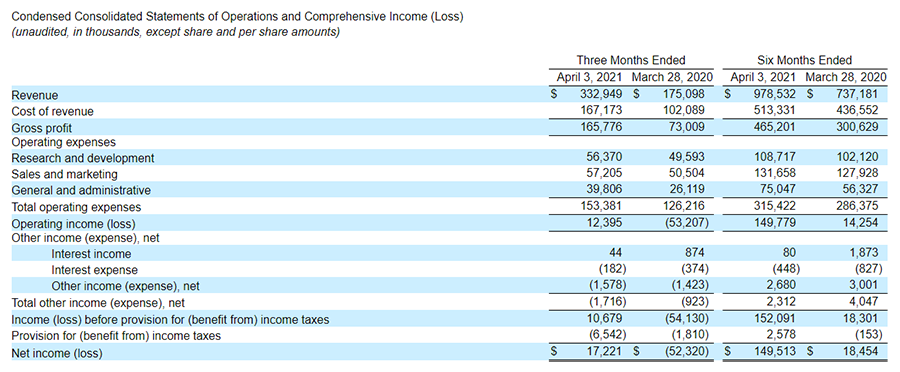The image size is (900, 372).
Task: Click the net income value 18,454
Action: click(860, 350)
